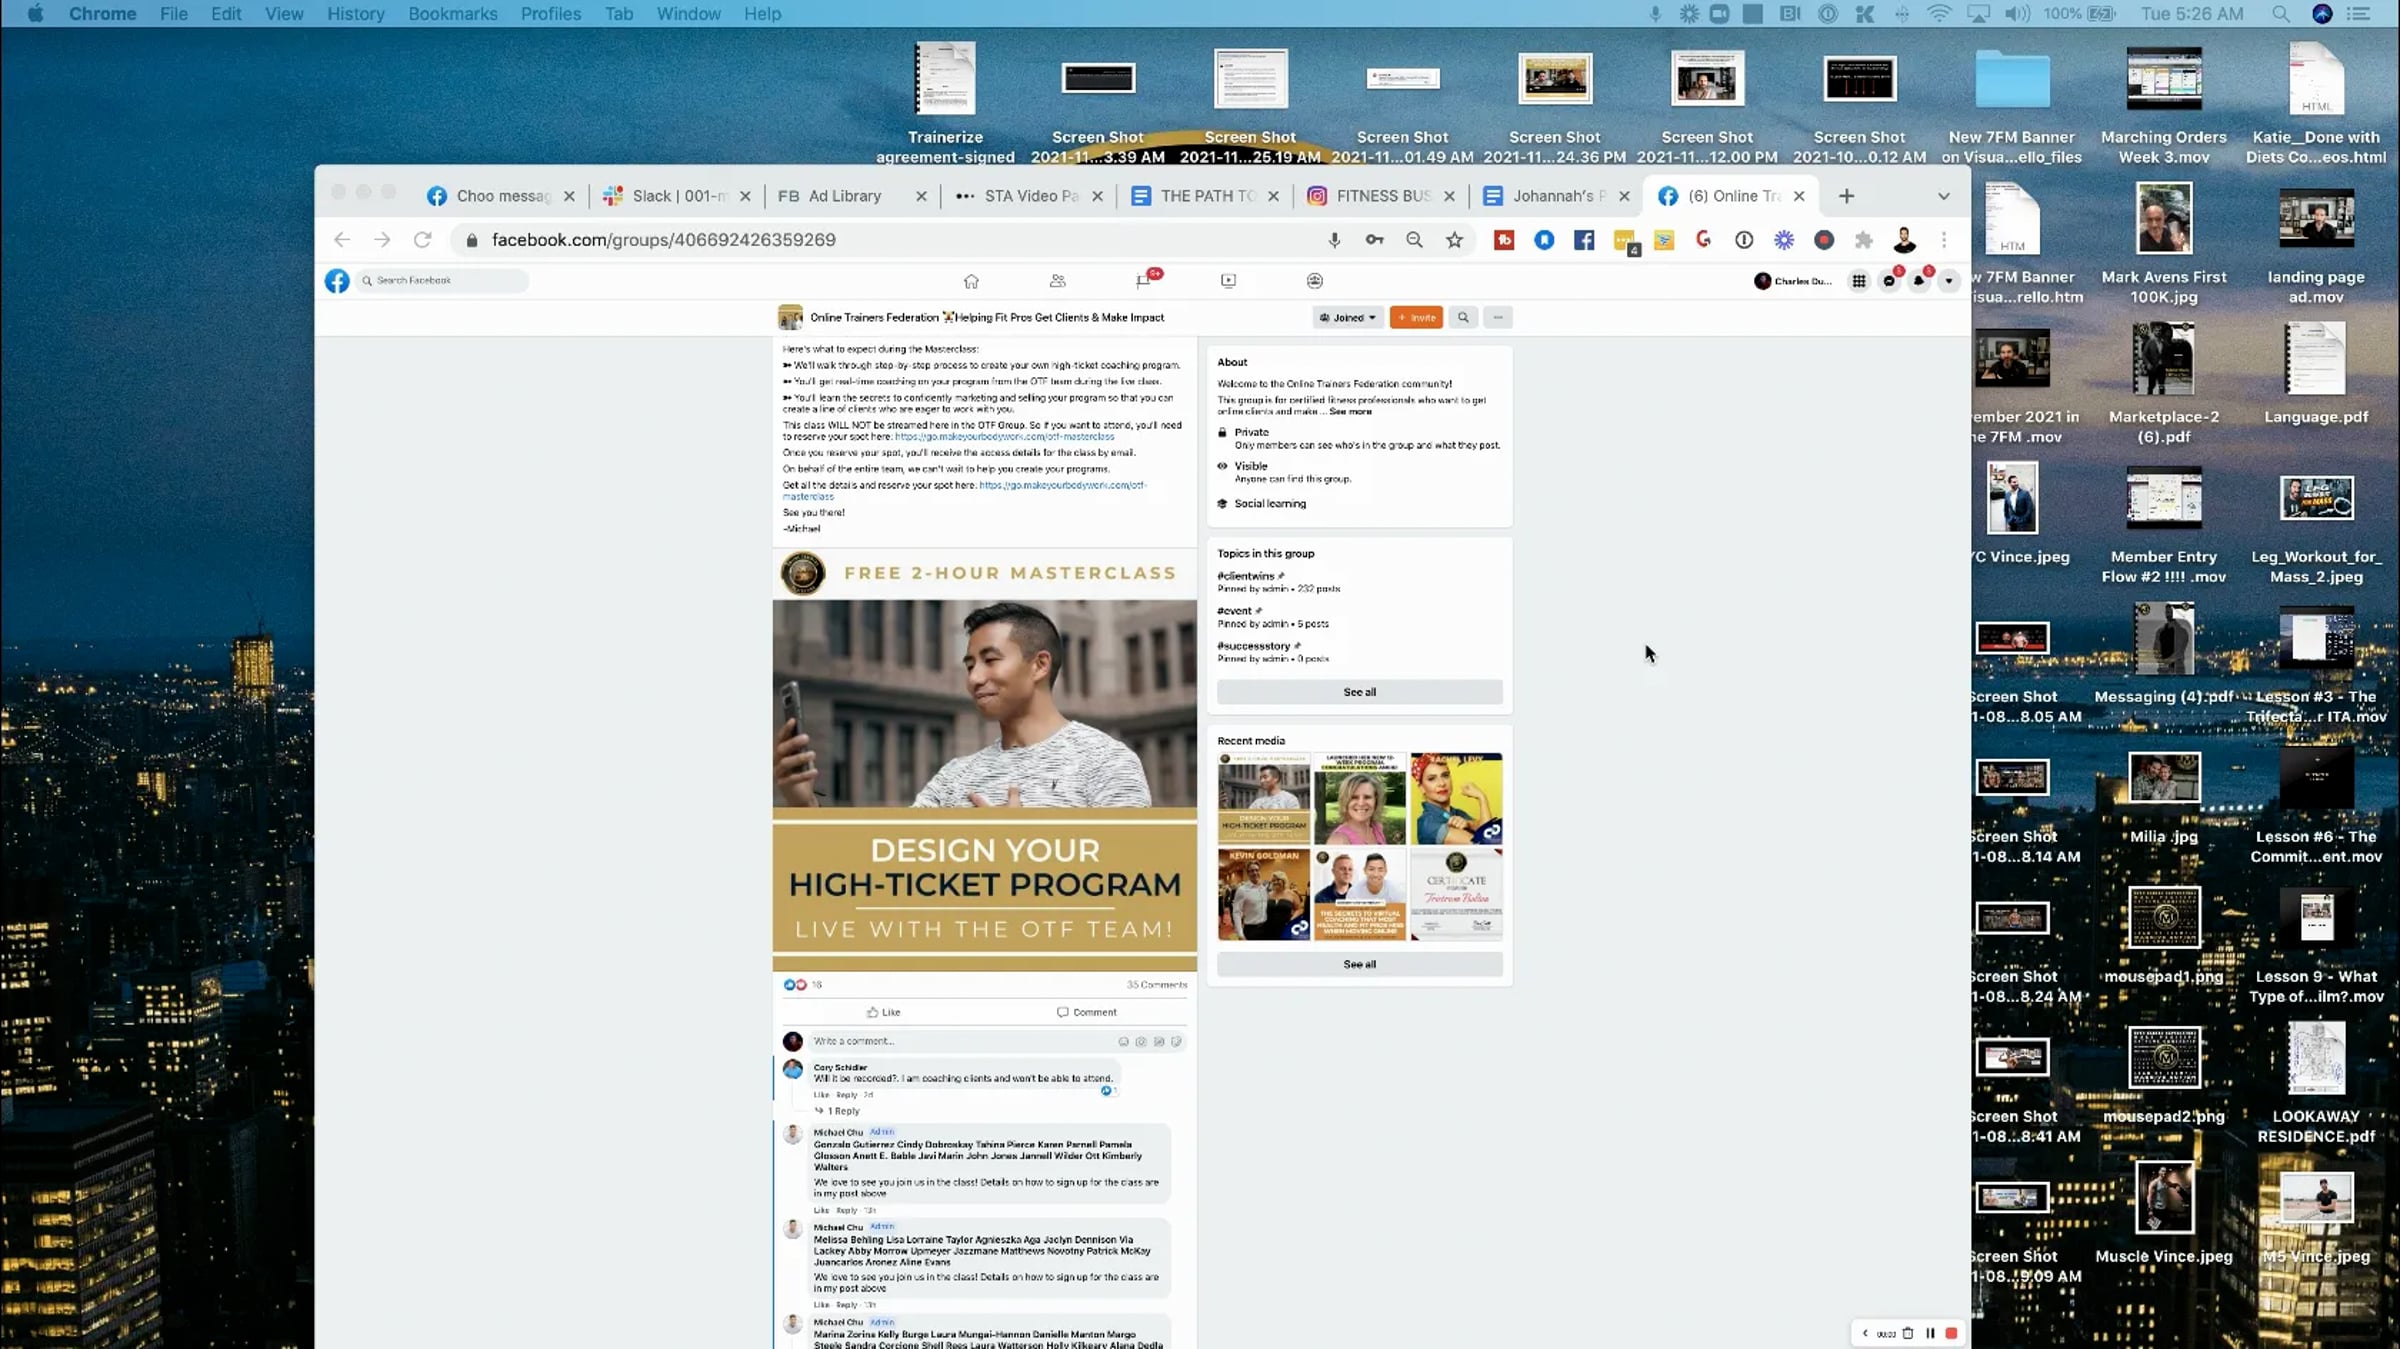Screen dimensions: 2400x1349
Task: Like the masterclass post
Action: (x=883, y=1012)
